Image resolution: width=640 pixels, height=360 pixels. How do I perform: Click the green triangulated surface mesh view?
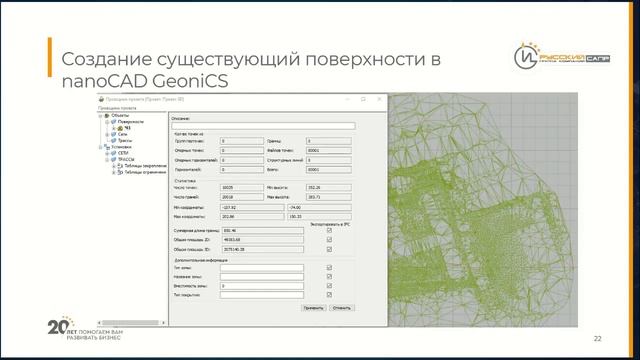click(482, 210)
